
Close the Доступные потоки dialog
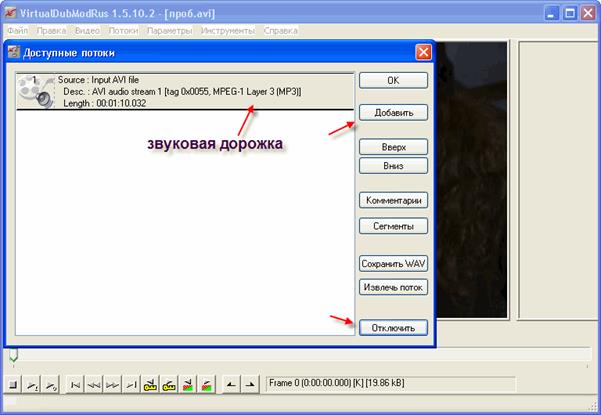click(x=423, y=52)
